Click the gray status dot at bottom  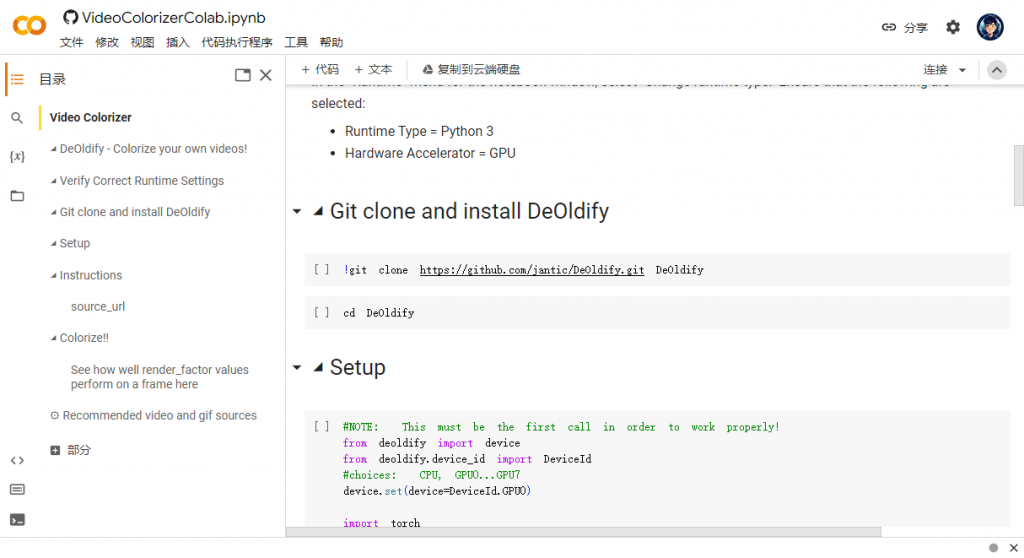click(x=993, y=548)
